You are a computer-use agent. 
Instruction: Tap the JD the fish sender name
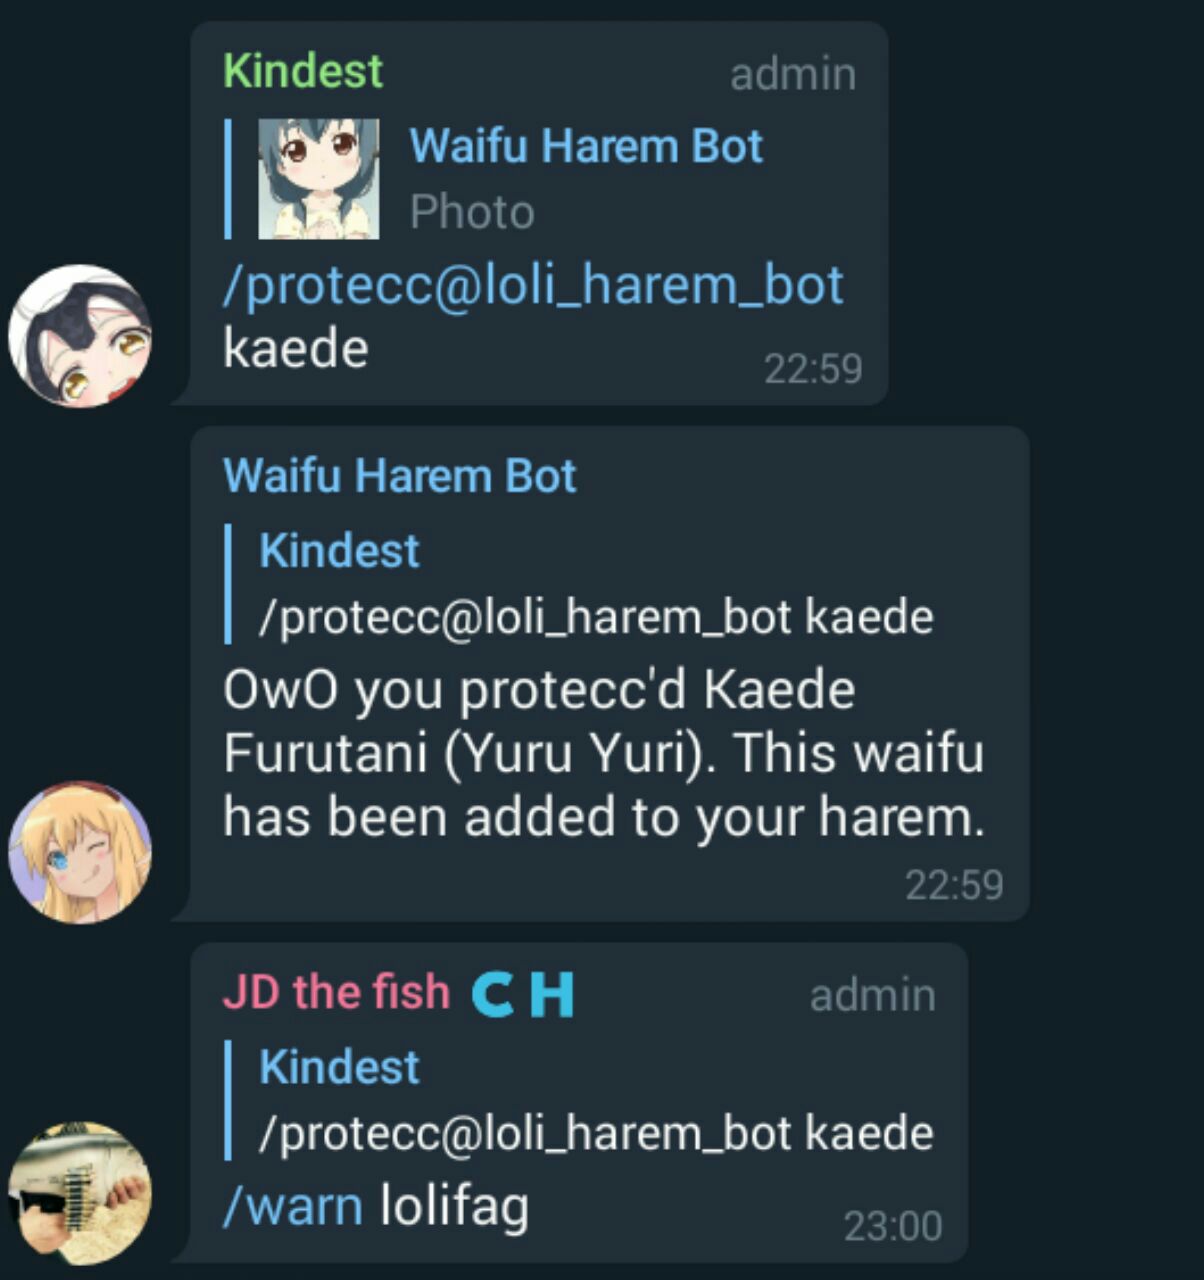click(x=336, y=992)
